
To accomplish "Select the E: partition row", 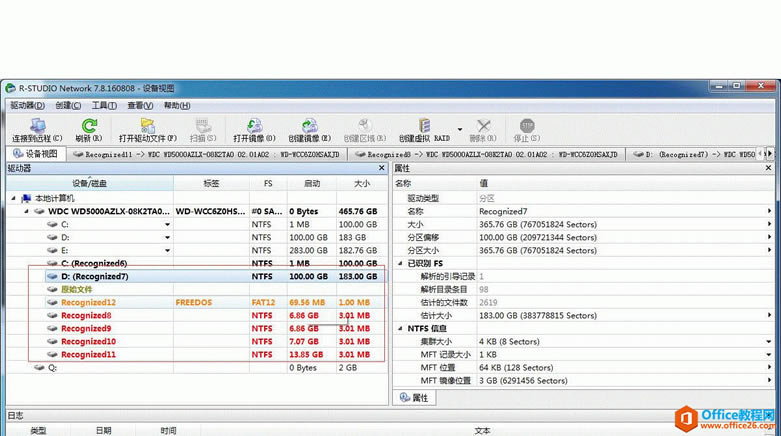I will click(197, 251).
